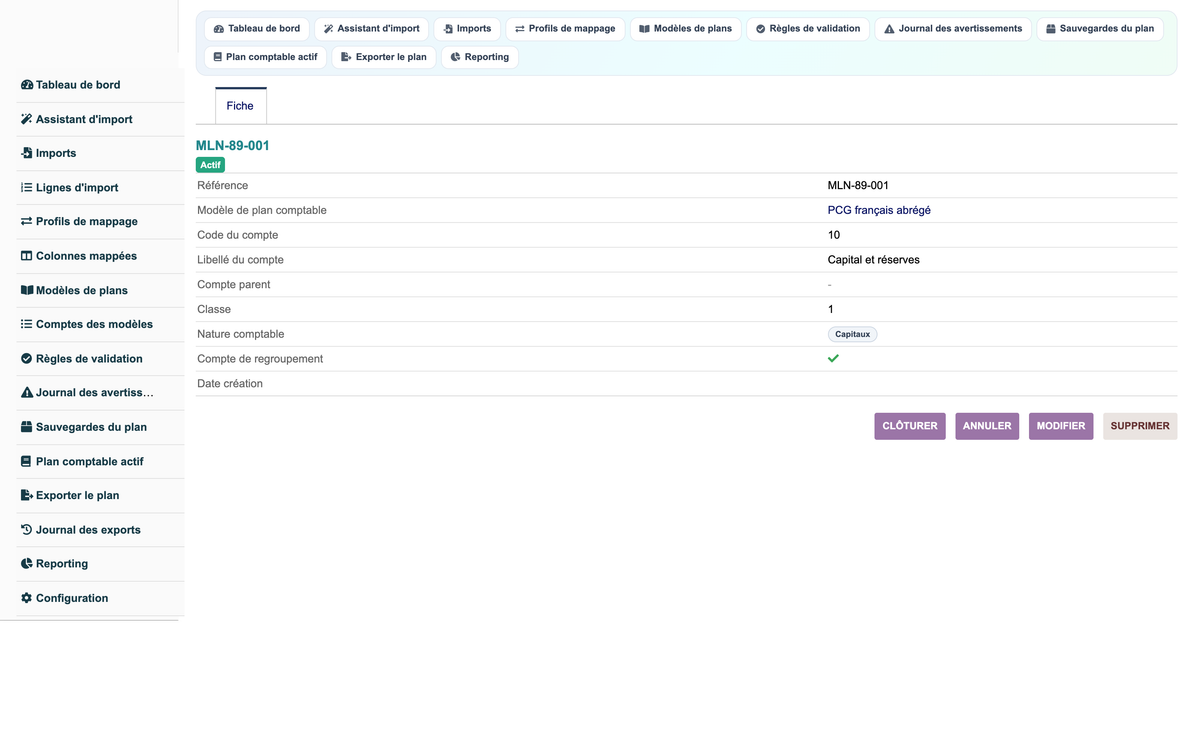Click the Nature comptable label
Image resolution: width=1200 pixels, height=743 pixels.
tap(241, 334)
